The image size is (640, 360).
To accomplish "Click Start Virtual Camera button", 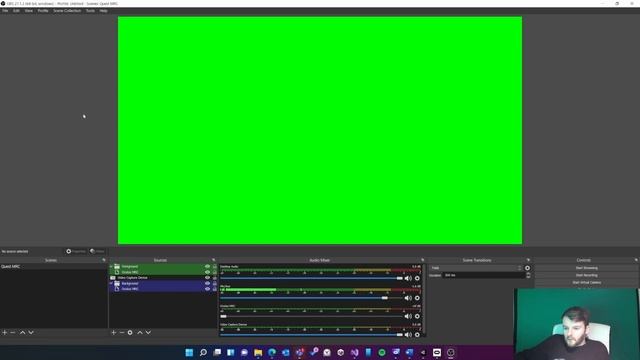I will click(x=587, y=282).
